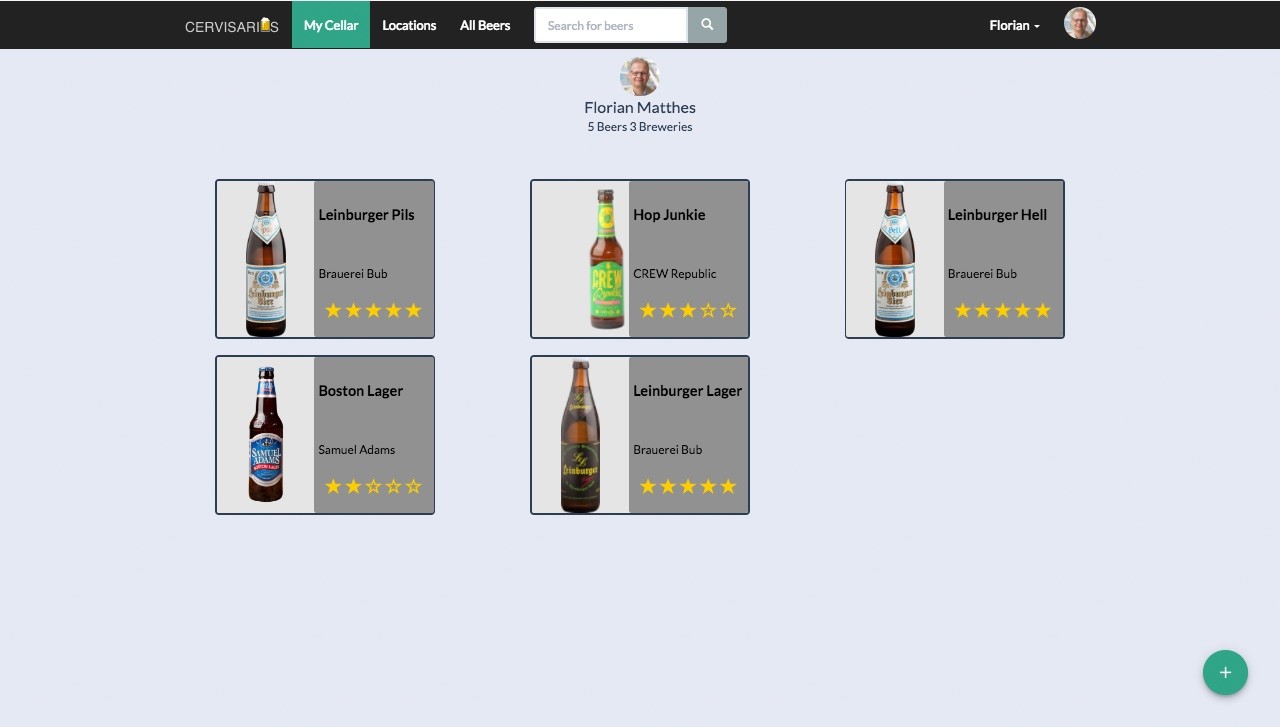Click Brauerei Bub under Leinburger Pils
Viewport: 1280px width, 727px height.
click(x=353, y=274)
